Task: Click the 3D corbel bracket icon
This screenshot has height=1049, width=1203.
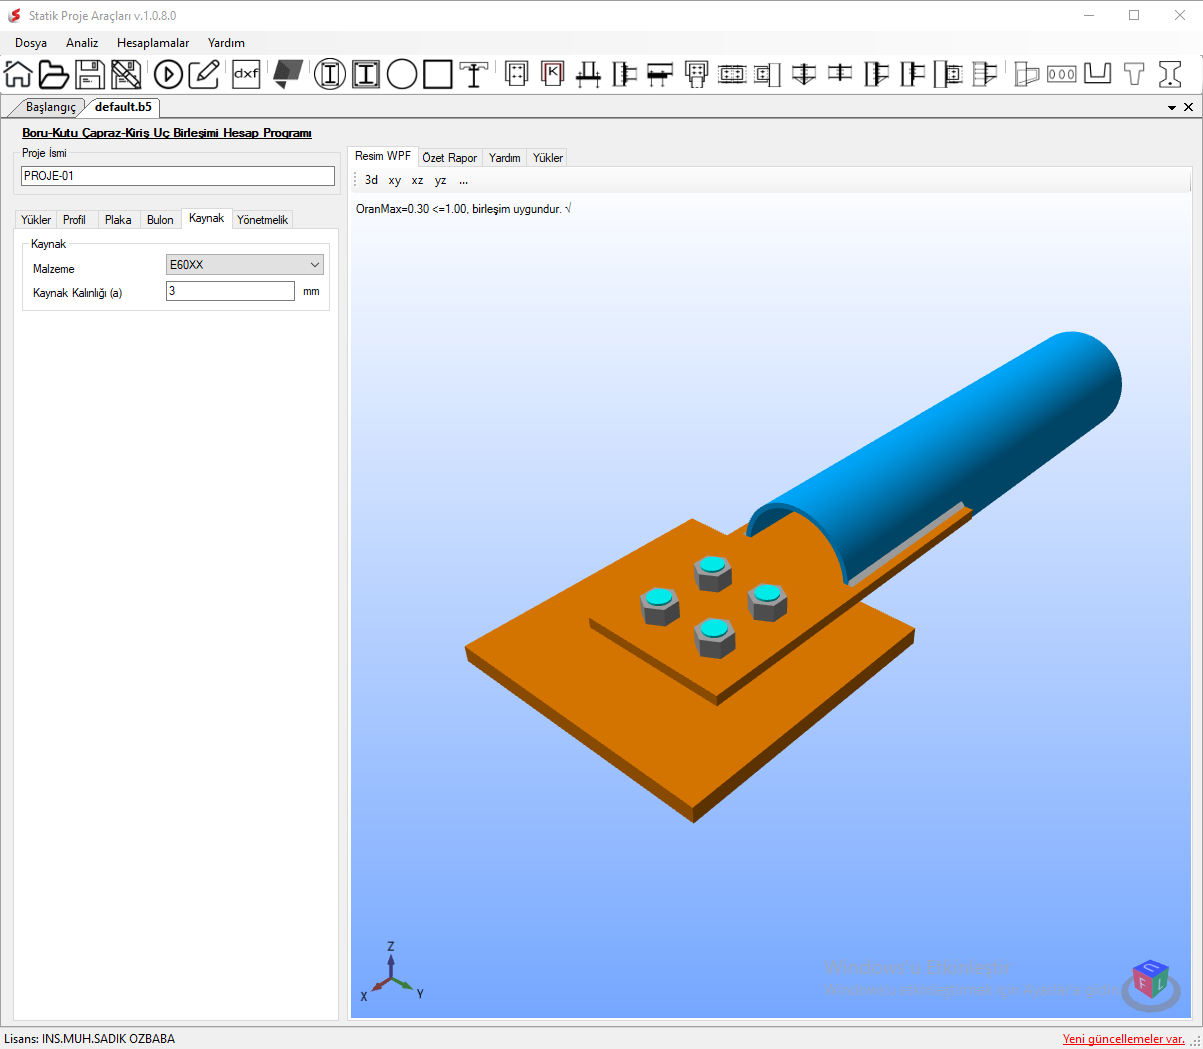Action: click(1026, 74)
